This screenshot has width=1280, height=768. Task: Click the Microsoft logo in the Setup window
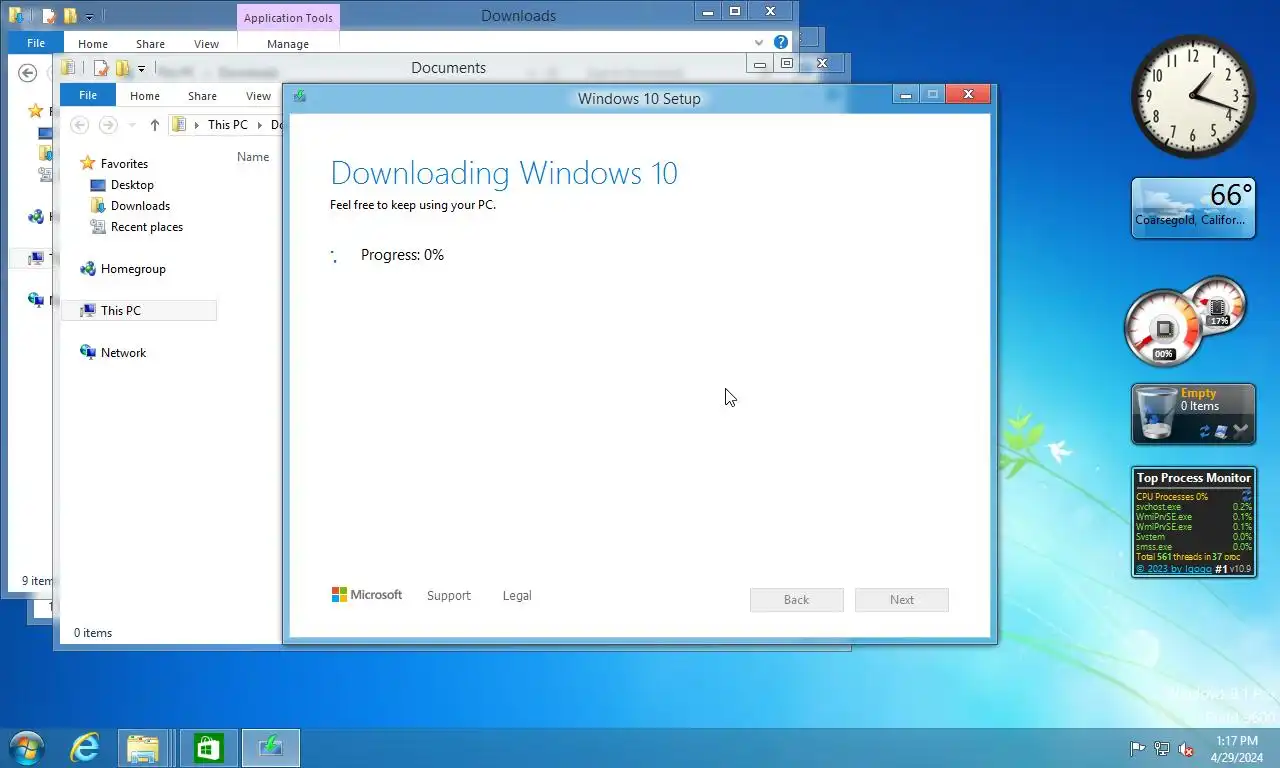point(367,595)
